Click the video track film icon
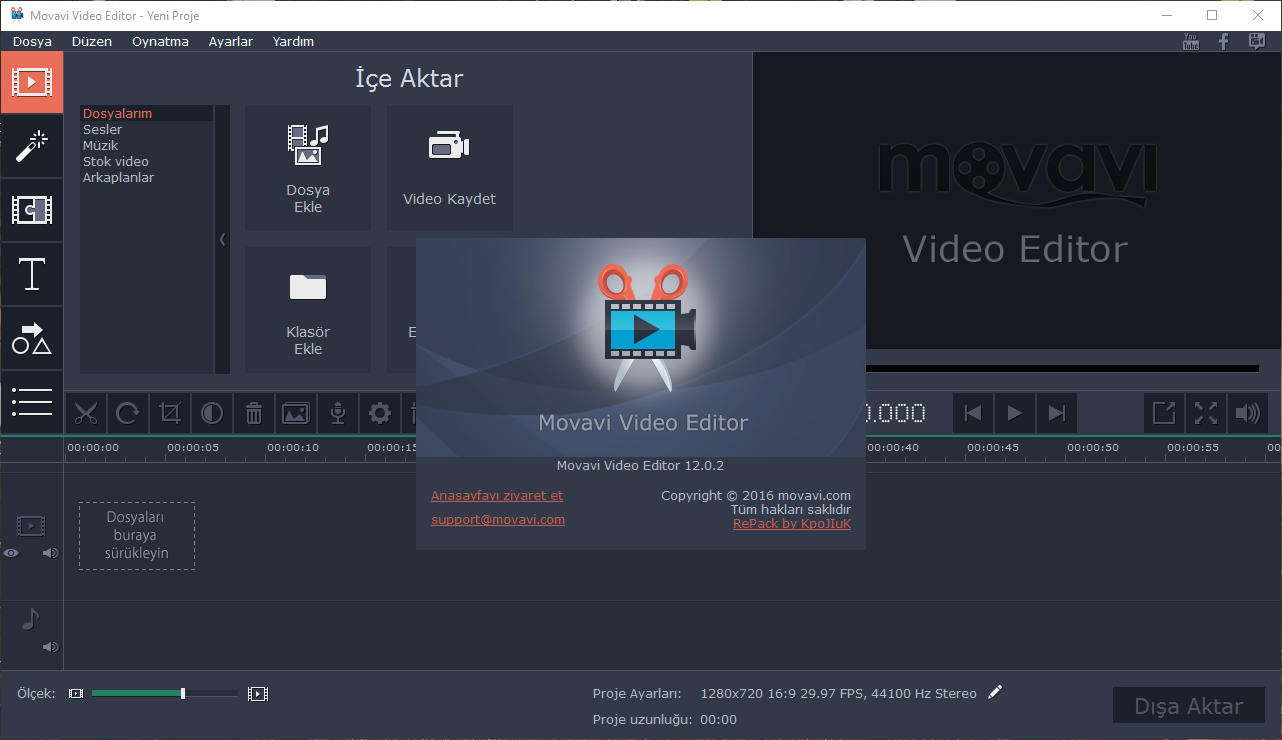 pos(31,525)
